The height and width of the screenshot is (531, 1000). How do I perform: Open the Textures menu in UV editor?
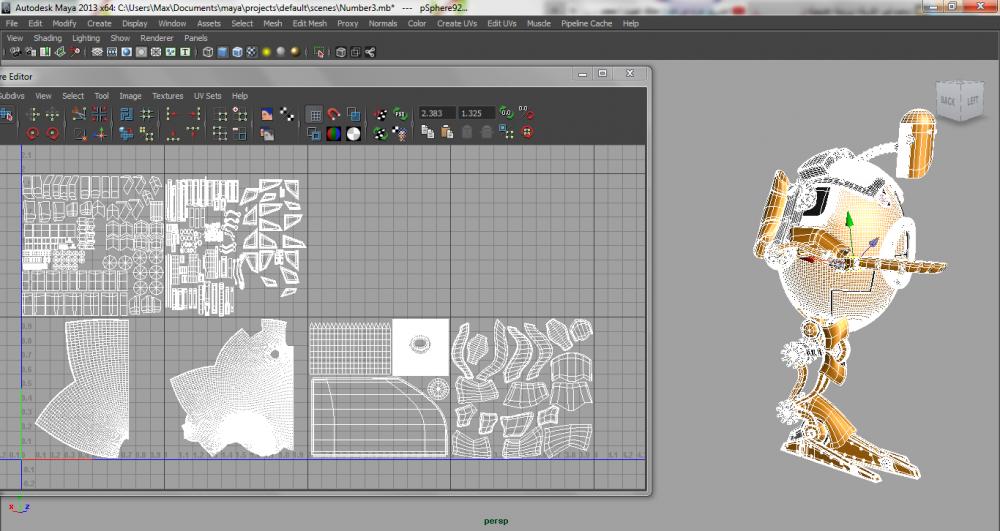[168, 96]
